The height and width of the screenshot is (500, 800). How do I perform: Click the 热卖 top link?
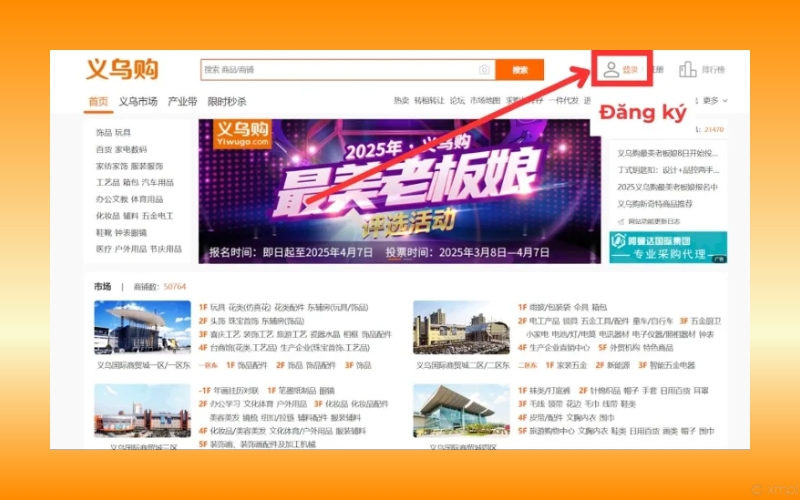point(401,101)
